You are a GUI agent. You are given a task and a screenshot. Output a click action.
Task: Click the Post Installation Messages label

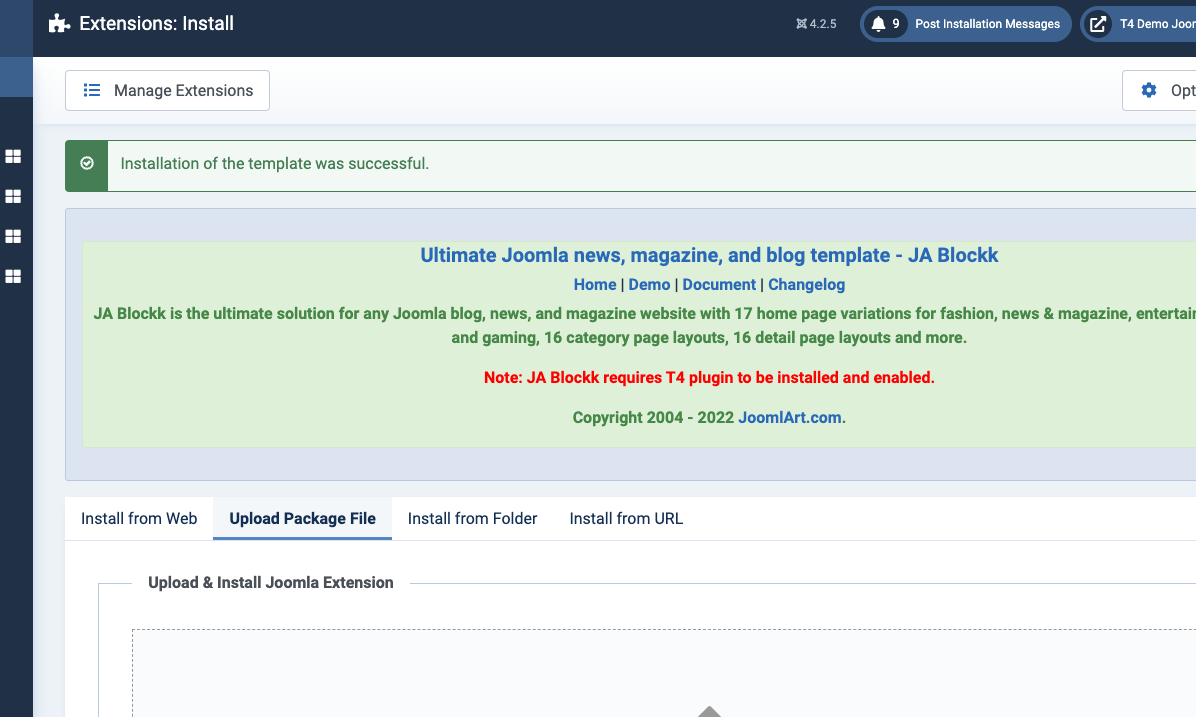click(x=987, y=24)
